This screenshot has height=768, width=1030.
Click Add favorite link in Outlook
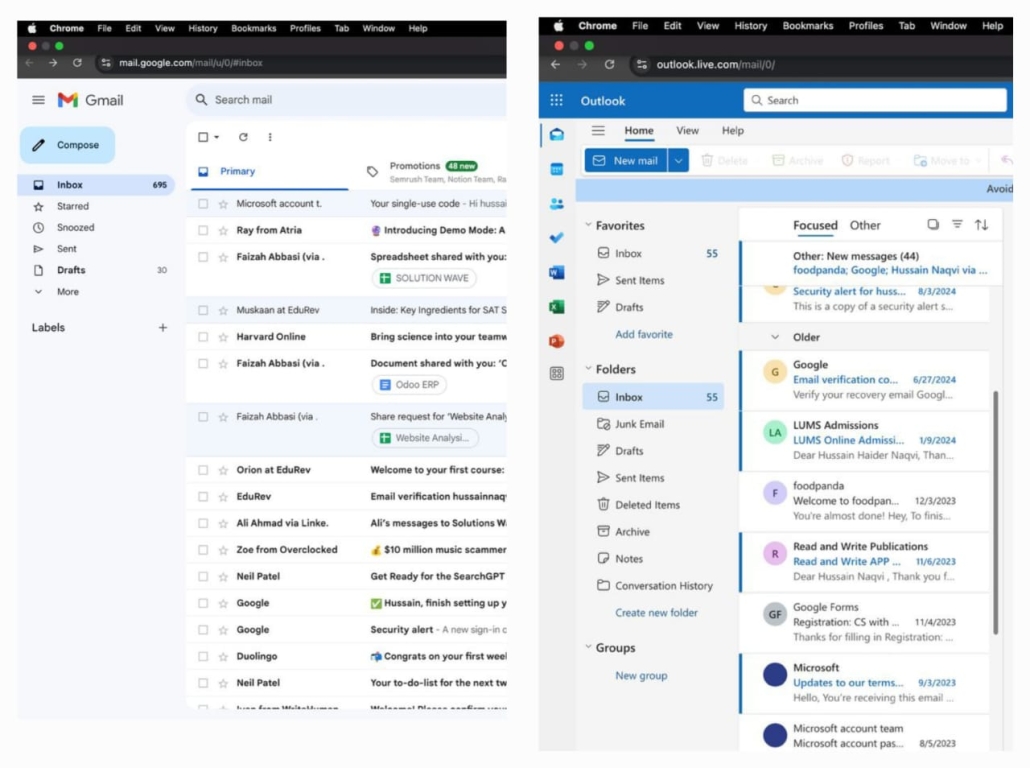(644, 334)
